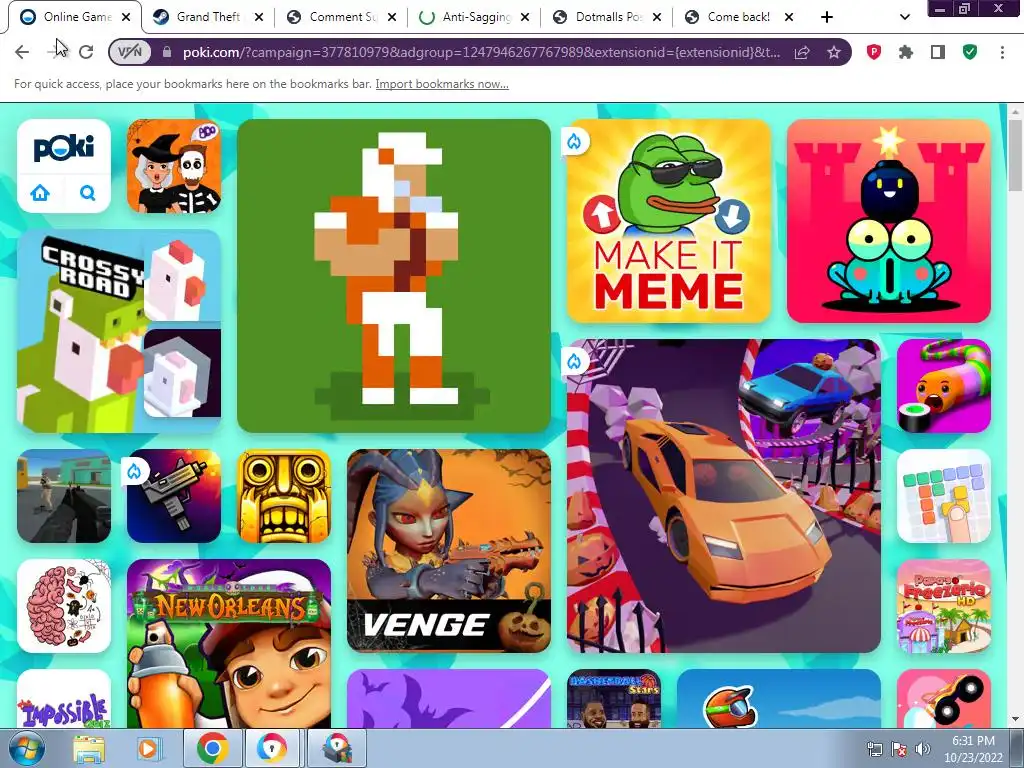This screenshot has height=768, width=1024.
Task: Open the Windows Start menu
Action: coord(27,750)
